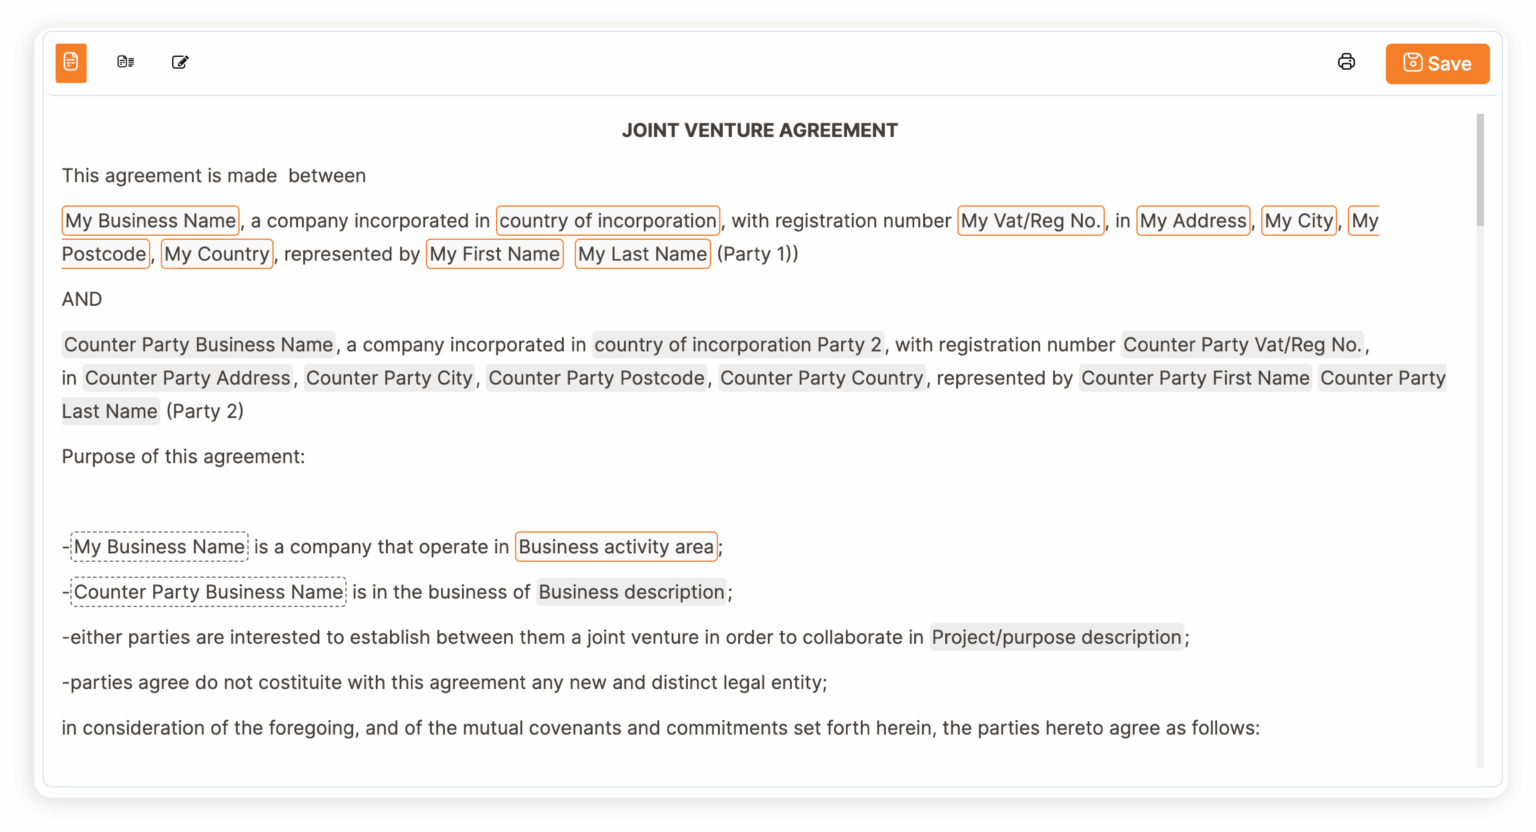Edit the My Country placeholder
The height and width of the screenshot is (832, 1536).
coord(217,254)
